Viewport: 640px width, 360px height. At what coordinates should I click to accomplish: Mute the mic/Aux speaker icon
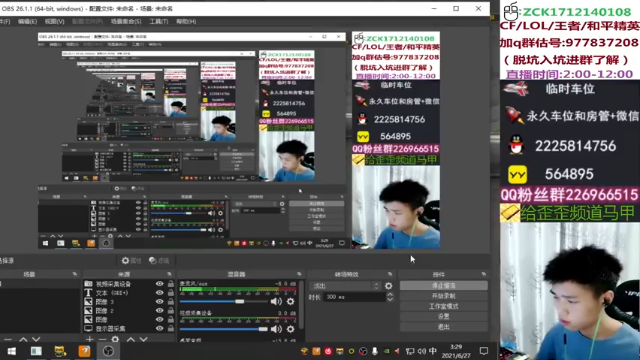[x=276, y=302]
